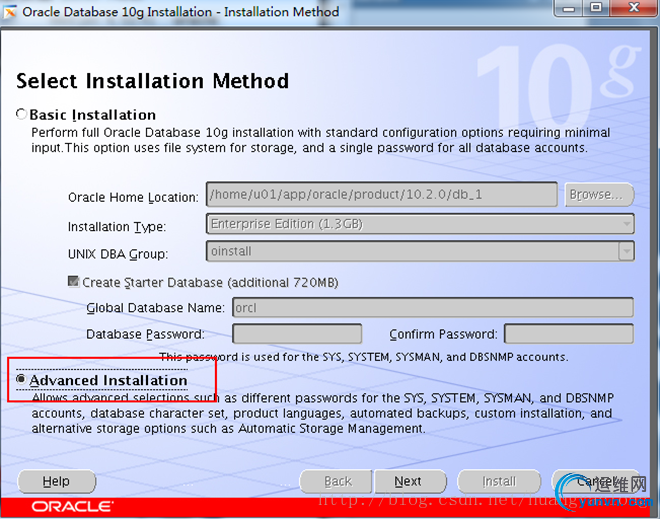Close the installer window
The width and height of the screenshot is (660, 519).
(x=634, y=8)
